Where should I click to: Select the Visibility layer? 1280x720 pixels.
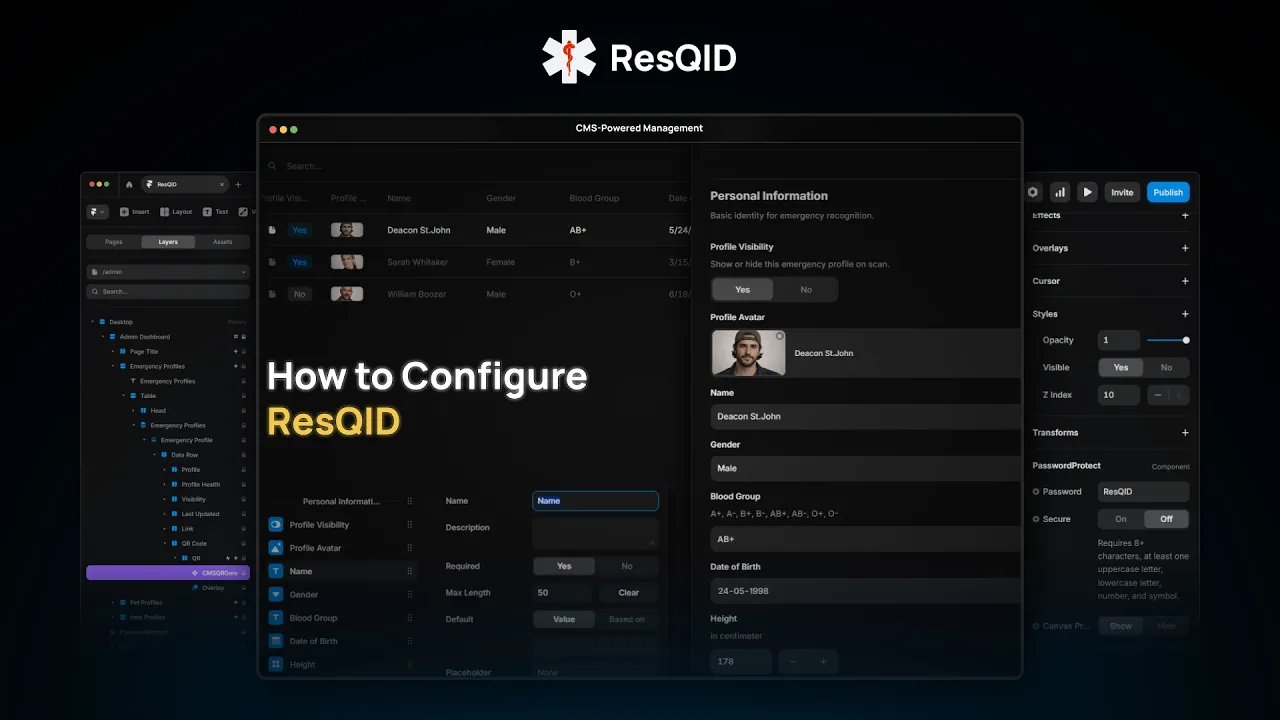(x=193, y=499)
